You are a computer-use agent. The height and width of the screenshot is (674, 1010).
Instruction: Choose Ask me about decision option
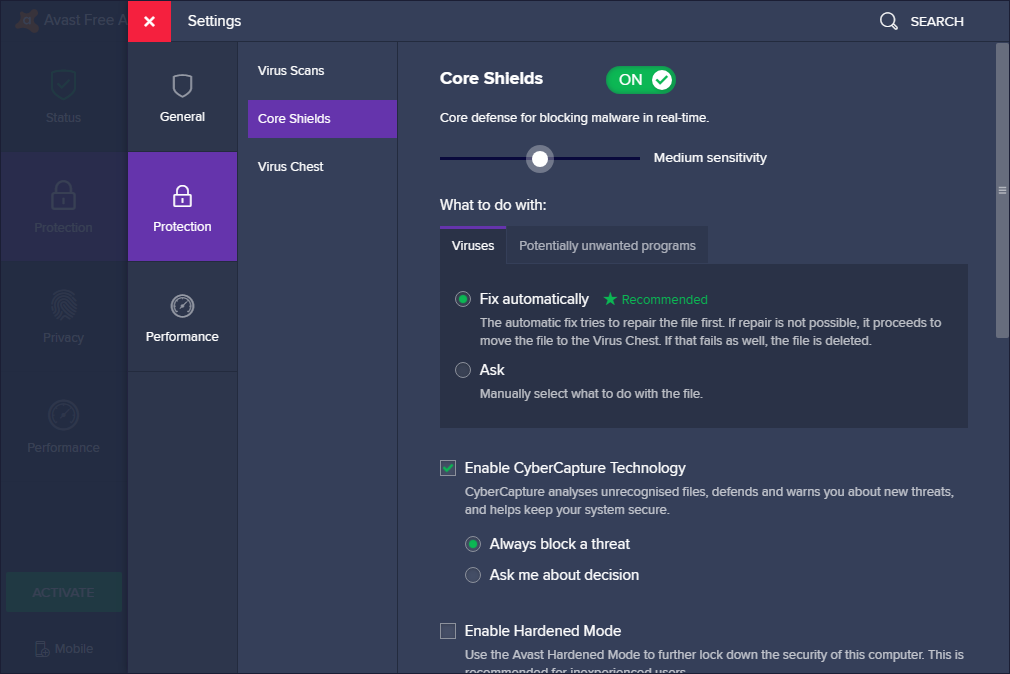pyautogui.click(x=473, y=575)
